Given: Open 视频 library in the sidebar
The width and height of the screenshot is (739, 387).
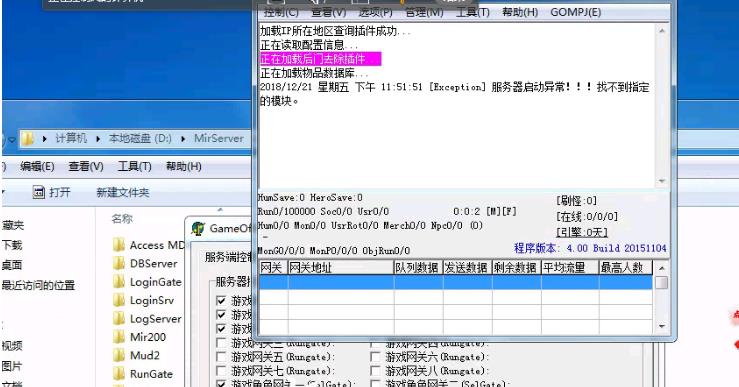Looking at the screenshot, I should pyautogui.click(x=12, y=346).
